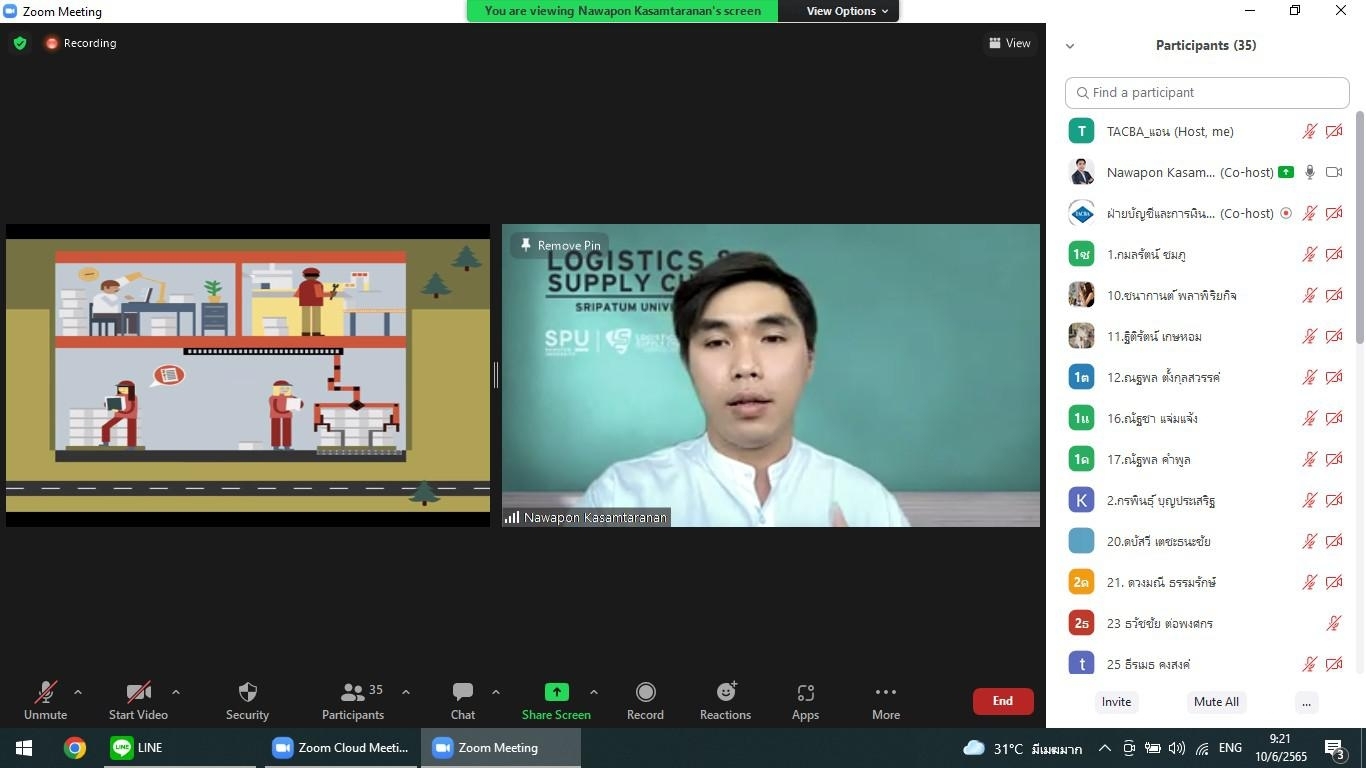Open audio options arrow beside Unmute
Screen dimensions: 1366x768
coord(78,692)
